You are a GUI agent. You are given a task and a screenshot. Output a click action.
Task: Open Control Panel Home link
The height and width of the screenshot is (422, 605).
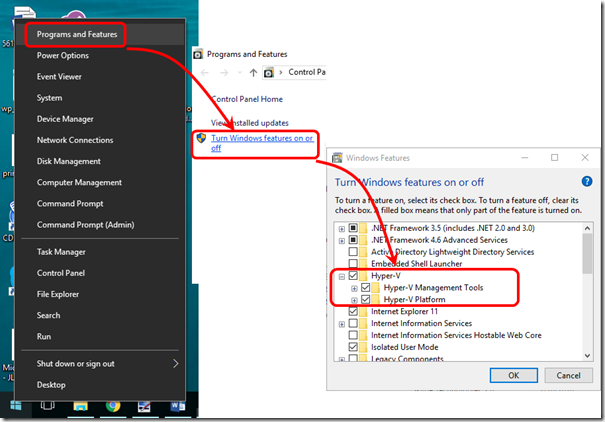click(247, 99)
